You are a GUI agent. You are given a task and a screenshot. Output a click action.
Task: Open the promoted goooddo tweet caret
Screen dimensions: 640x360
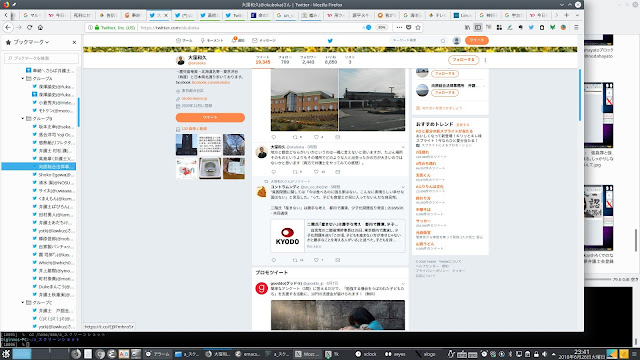403,284
